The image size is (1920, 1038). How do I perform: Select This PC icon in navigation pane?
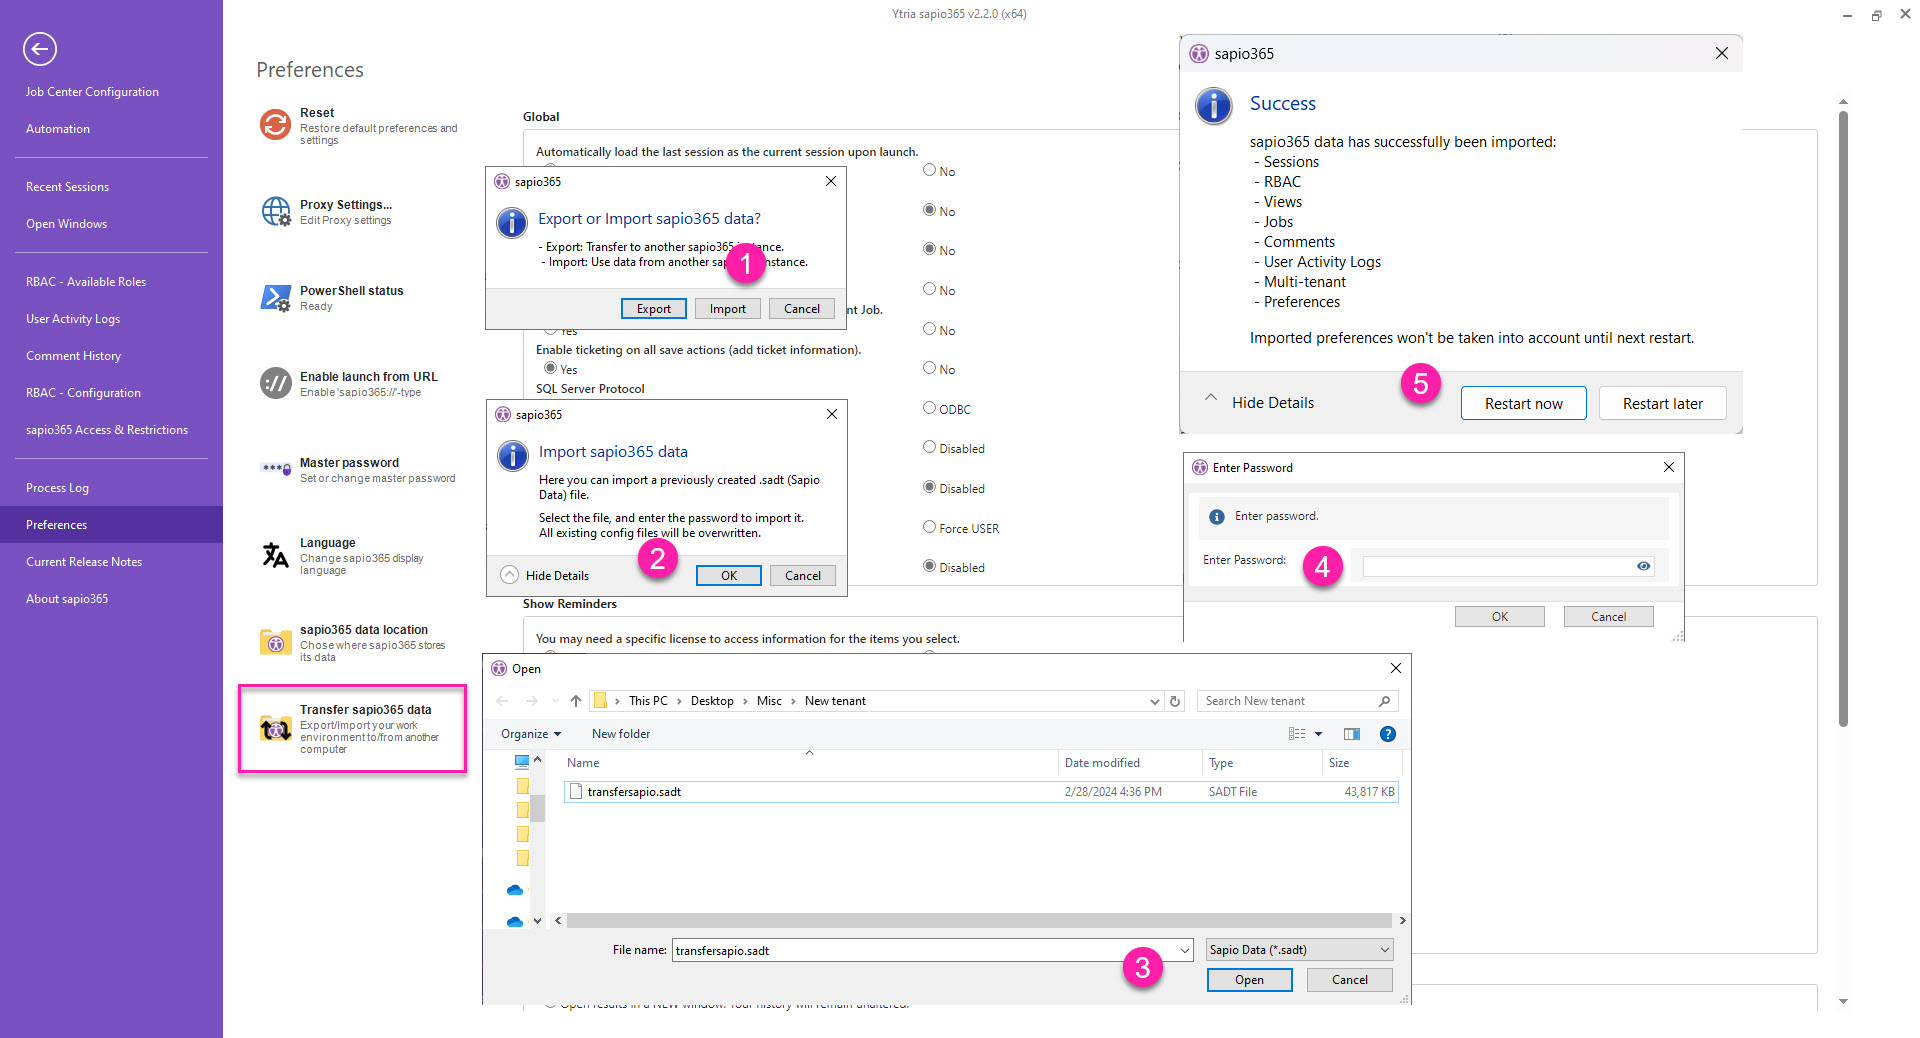(521, 762)
